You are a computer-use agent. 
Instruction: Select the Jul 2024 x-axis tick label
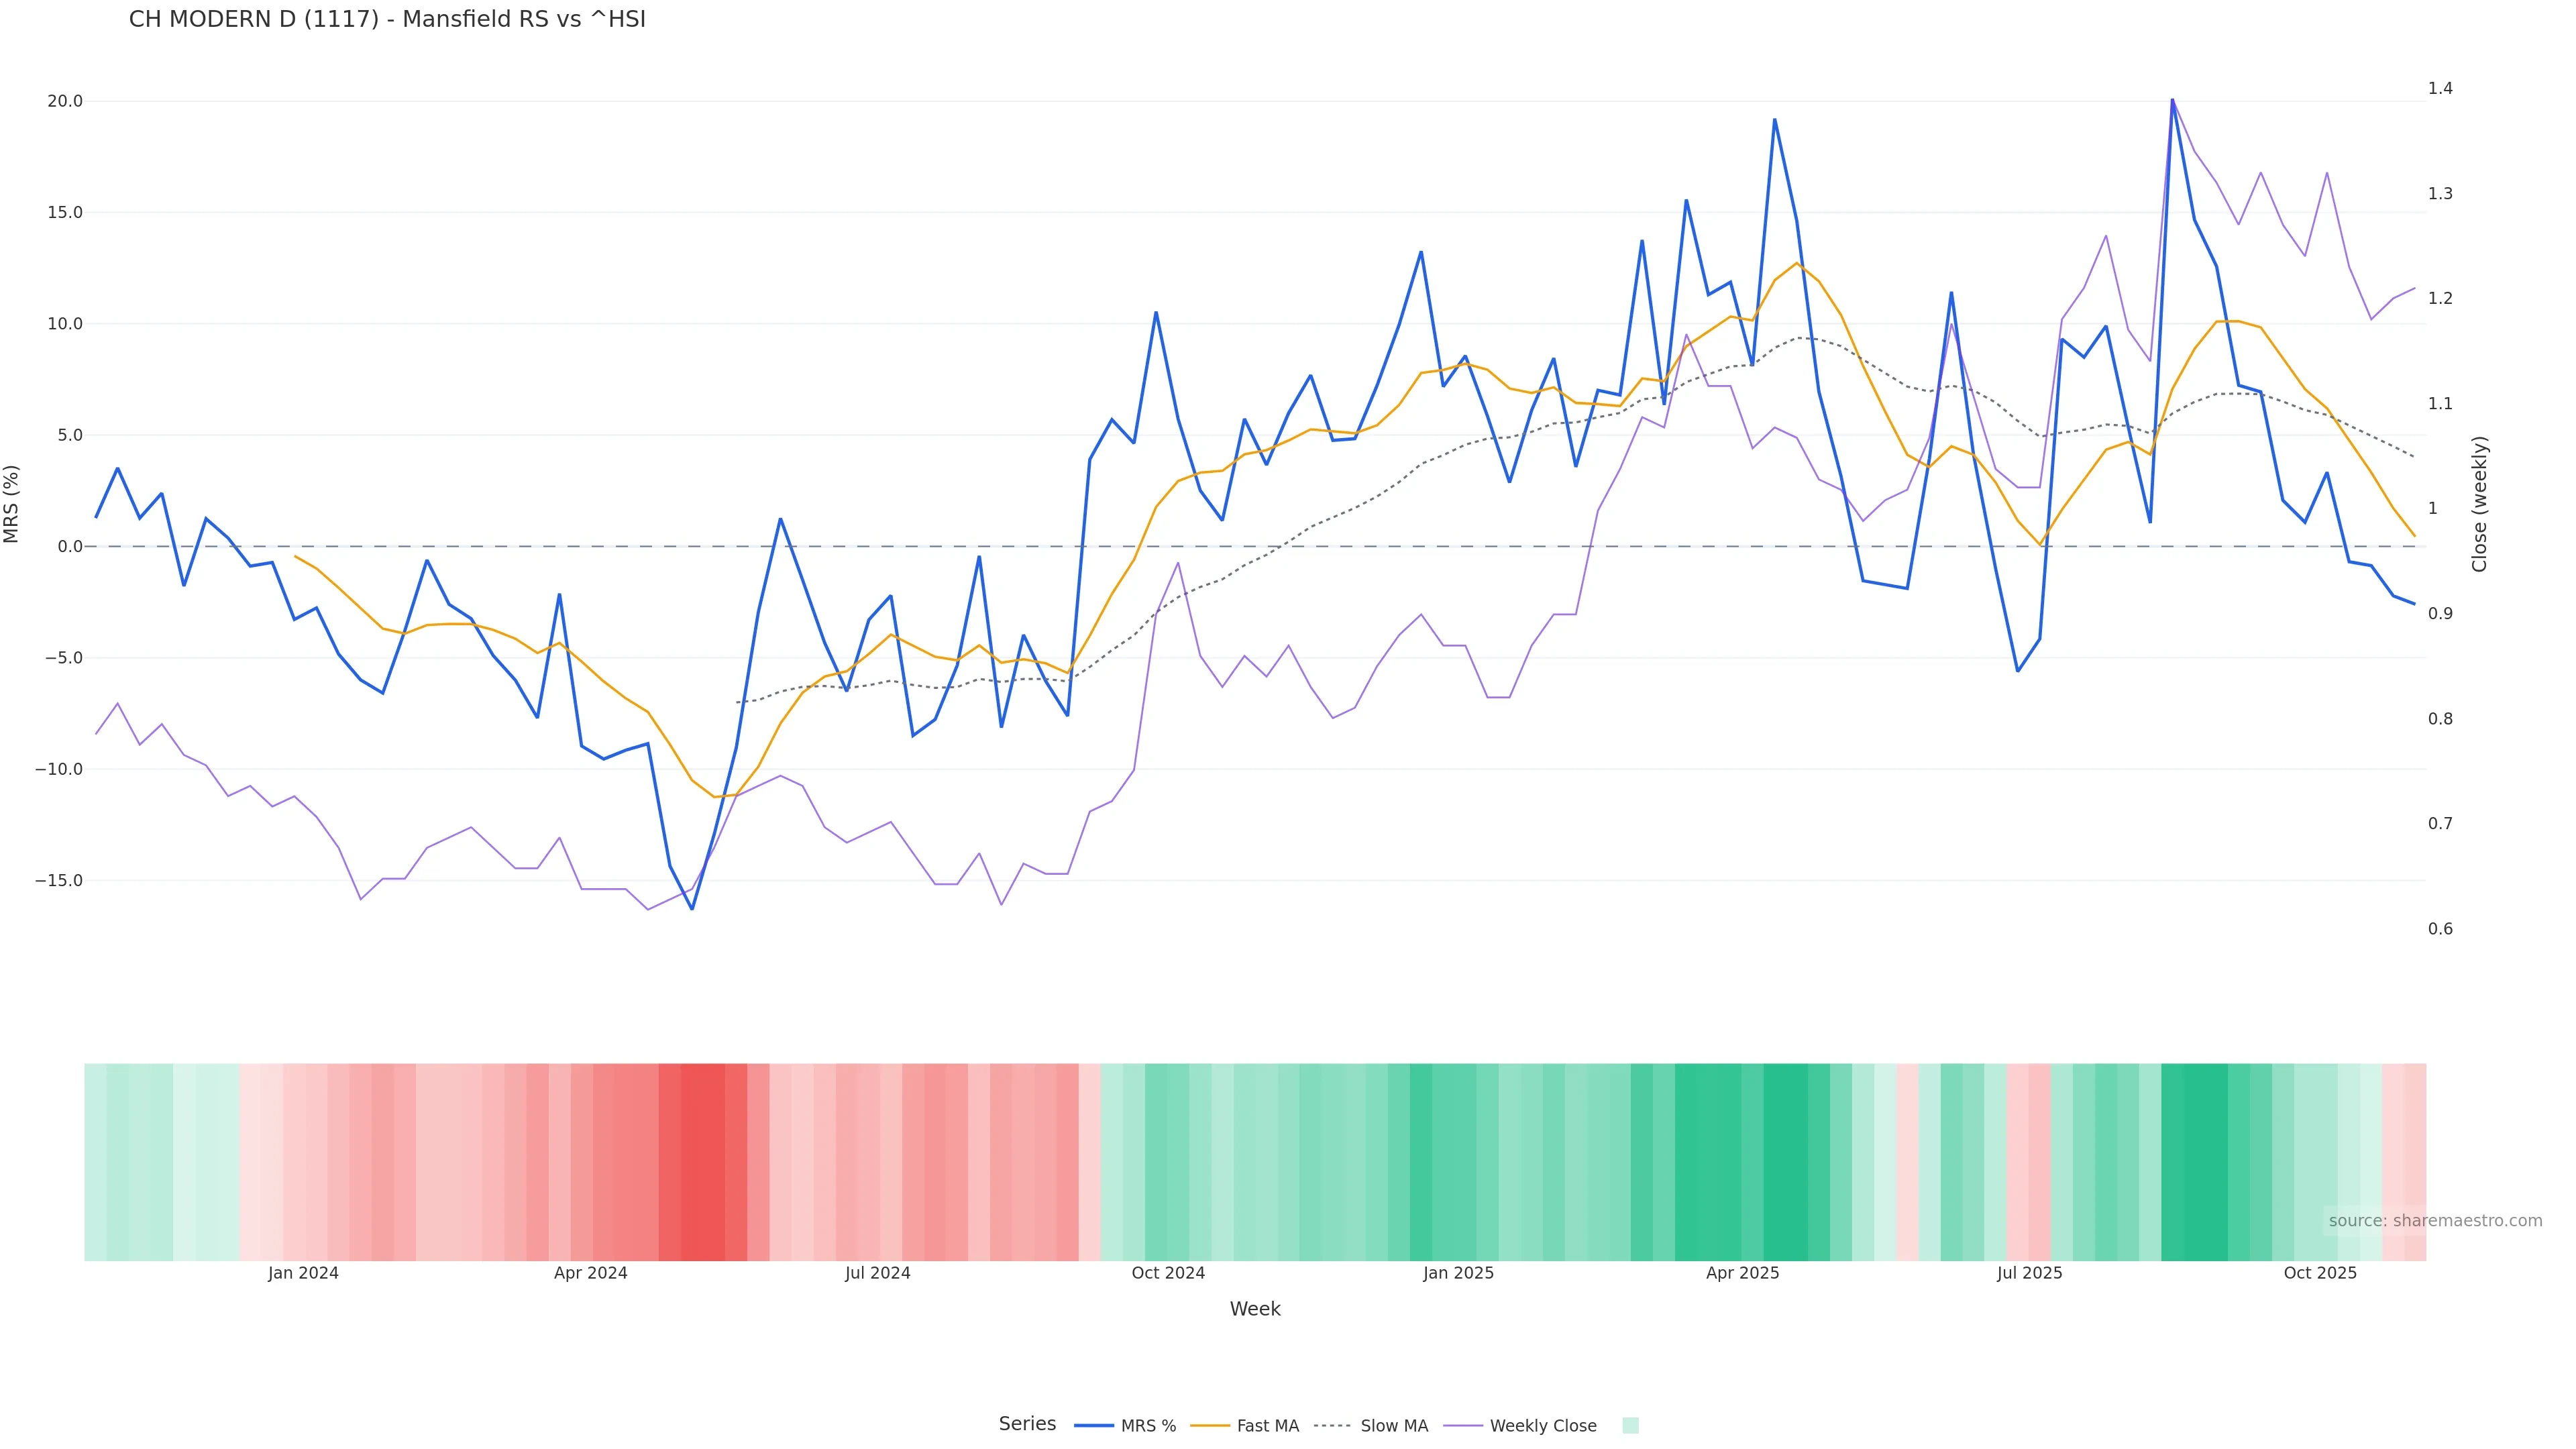tap(877, 1273)
